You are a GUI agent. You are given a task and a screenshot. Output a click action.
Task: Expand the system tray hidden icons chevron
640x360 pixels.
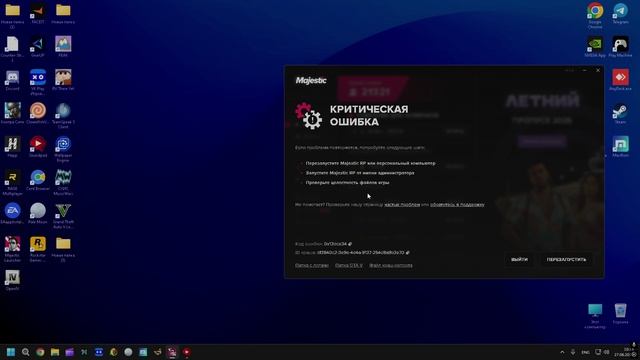[562, 352]
